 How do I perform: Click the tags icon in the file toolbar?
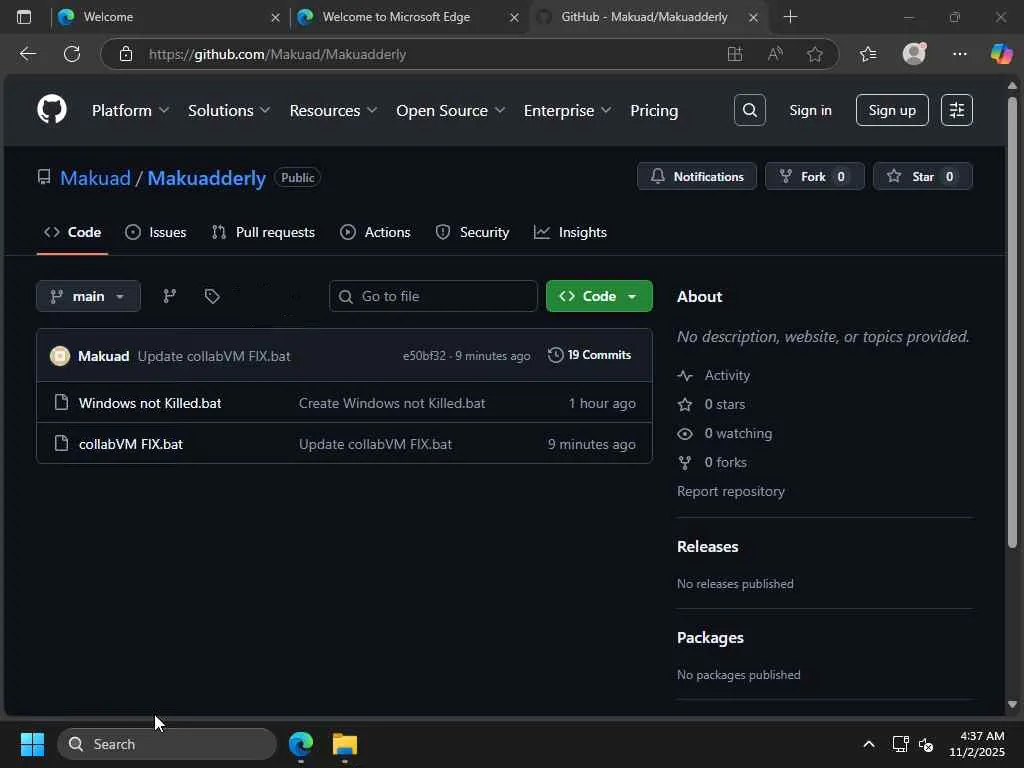tap(212, 296)
